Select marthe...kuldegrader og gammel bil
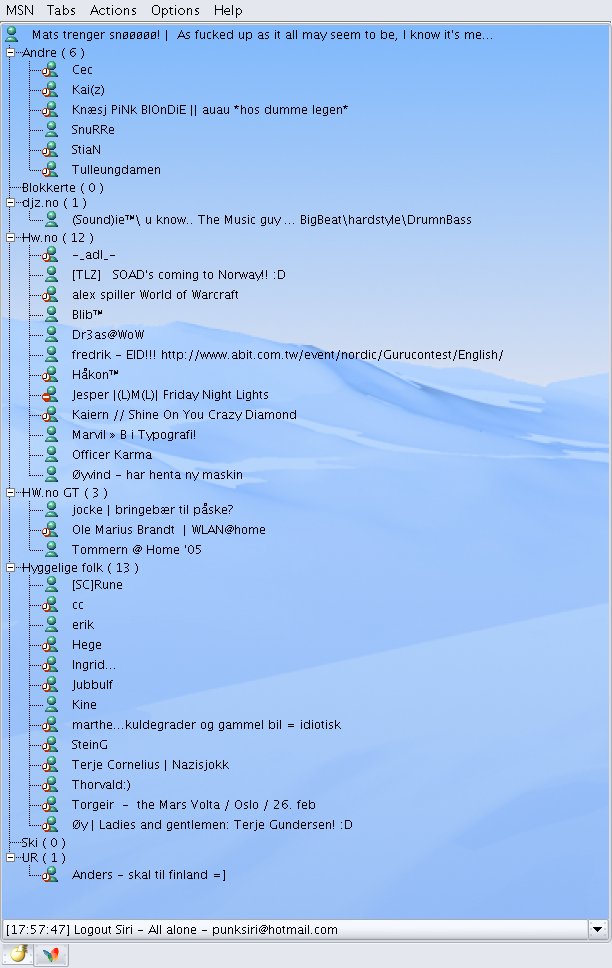The image size is (612, 968). point(206,725)
